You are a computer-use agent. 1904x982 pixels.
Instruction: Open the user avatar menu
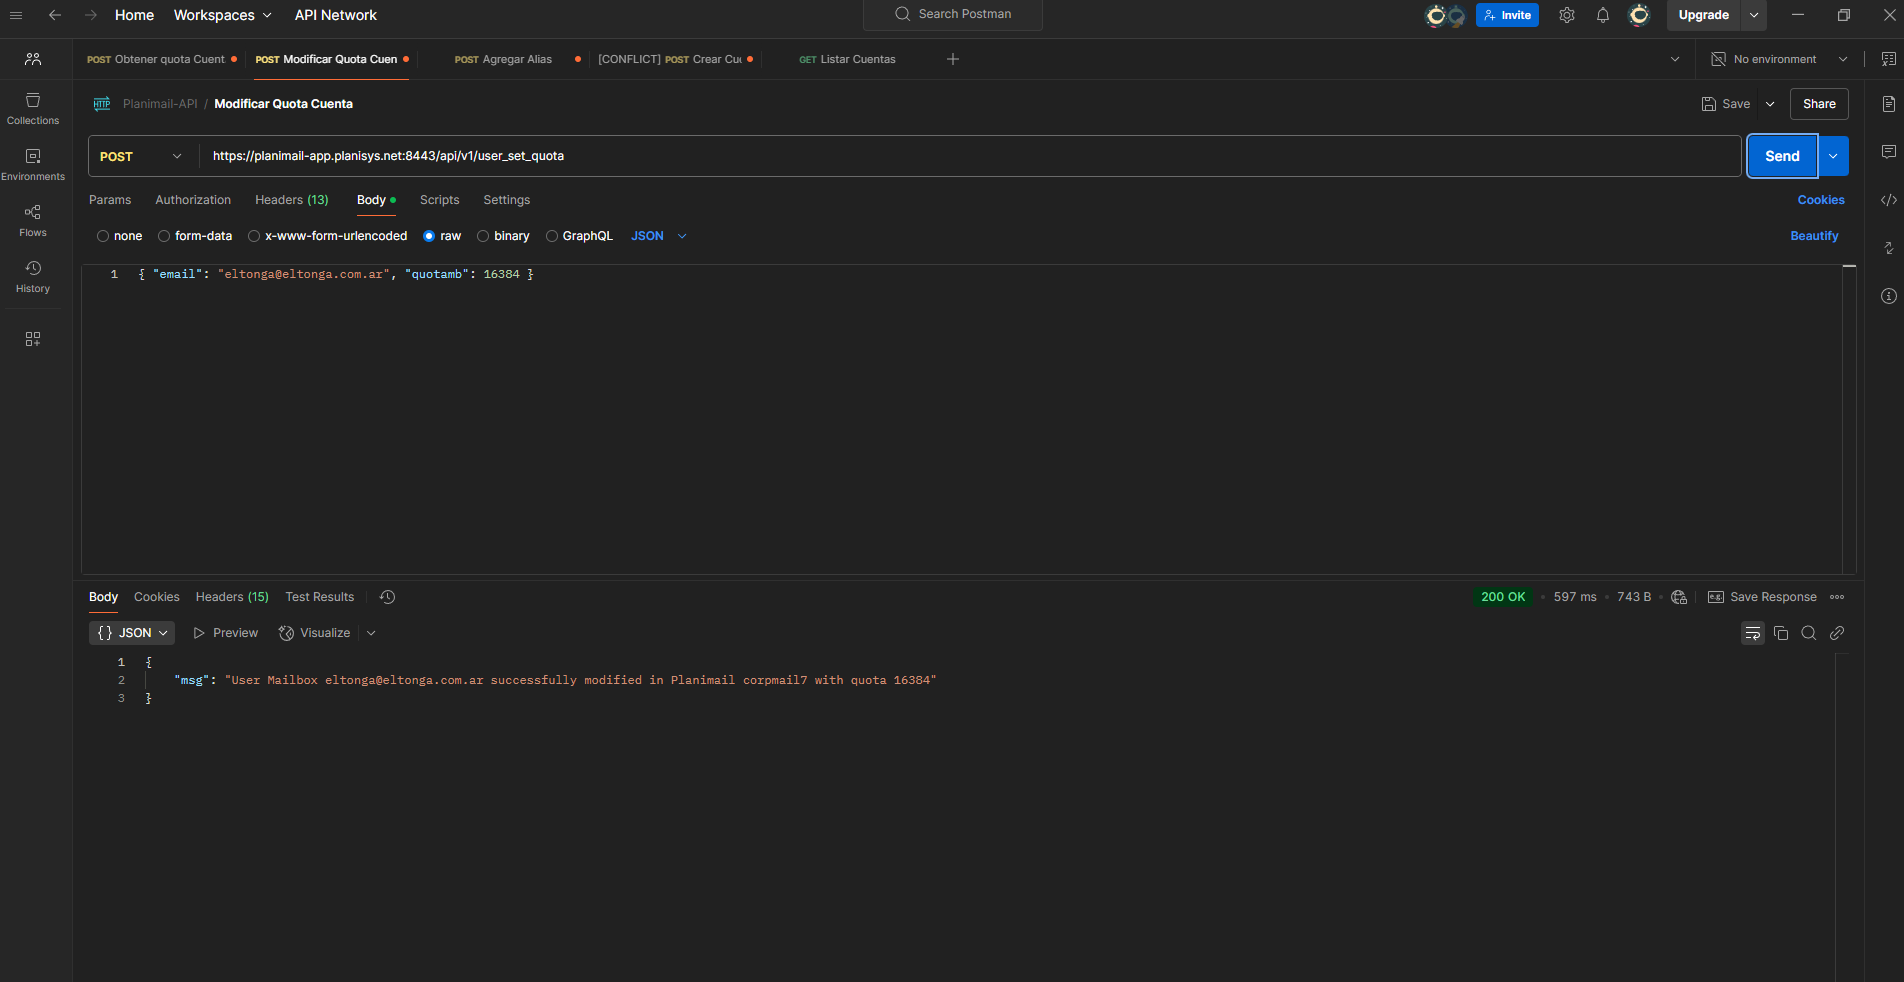click(x=1639, y=15)
